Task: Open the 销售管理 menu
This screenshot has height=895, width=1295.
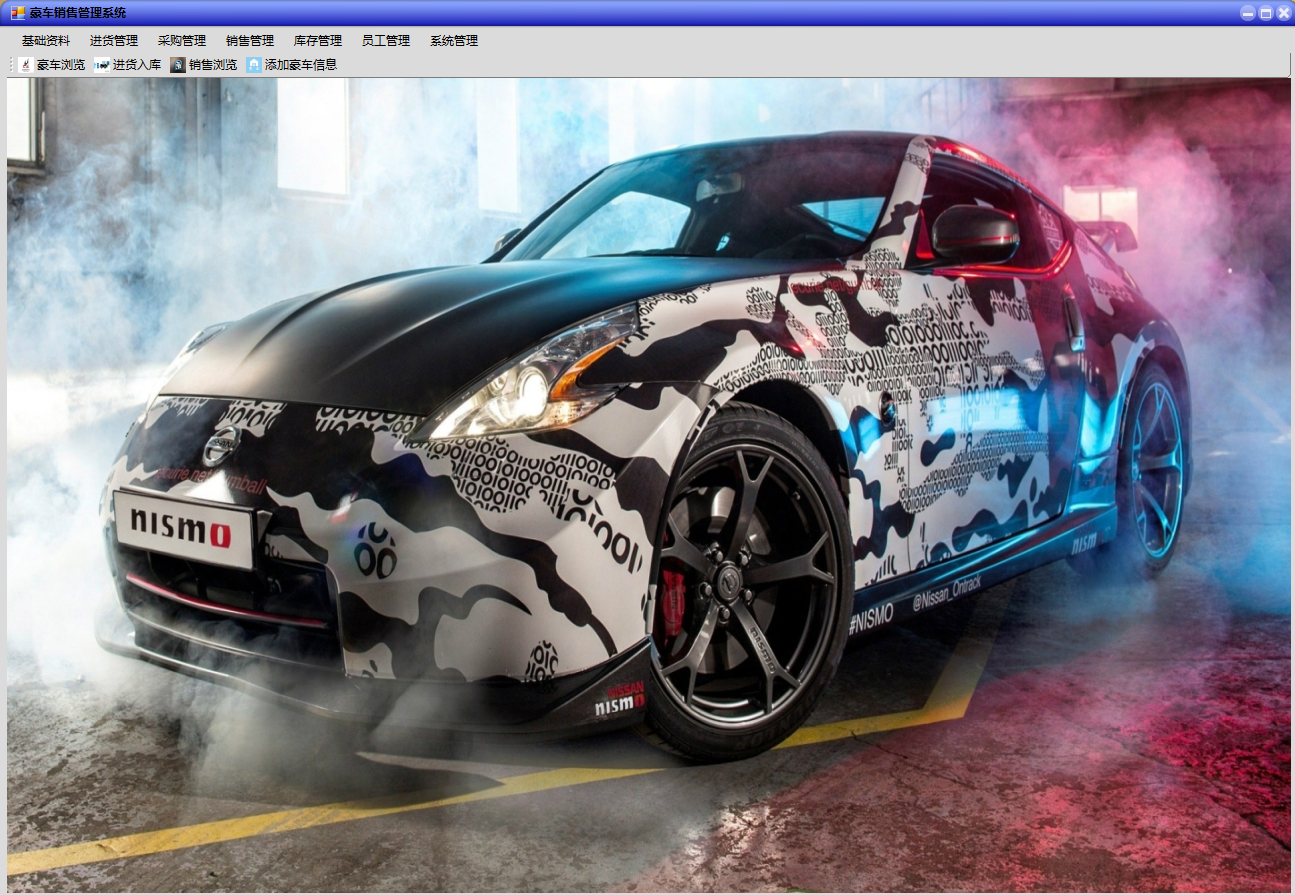Action: coord(250,41)
